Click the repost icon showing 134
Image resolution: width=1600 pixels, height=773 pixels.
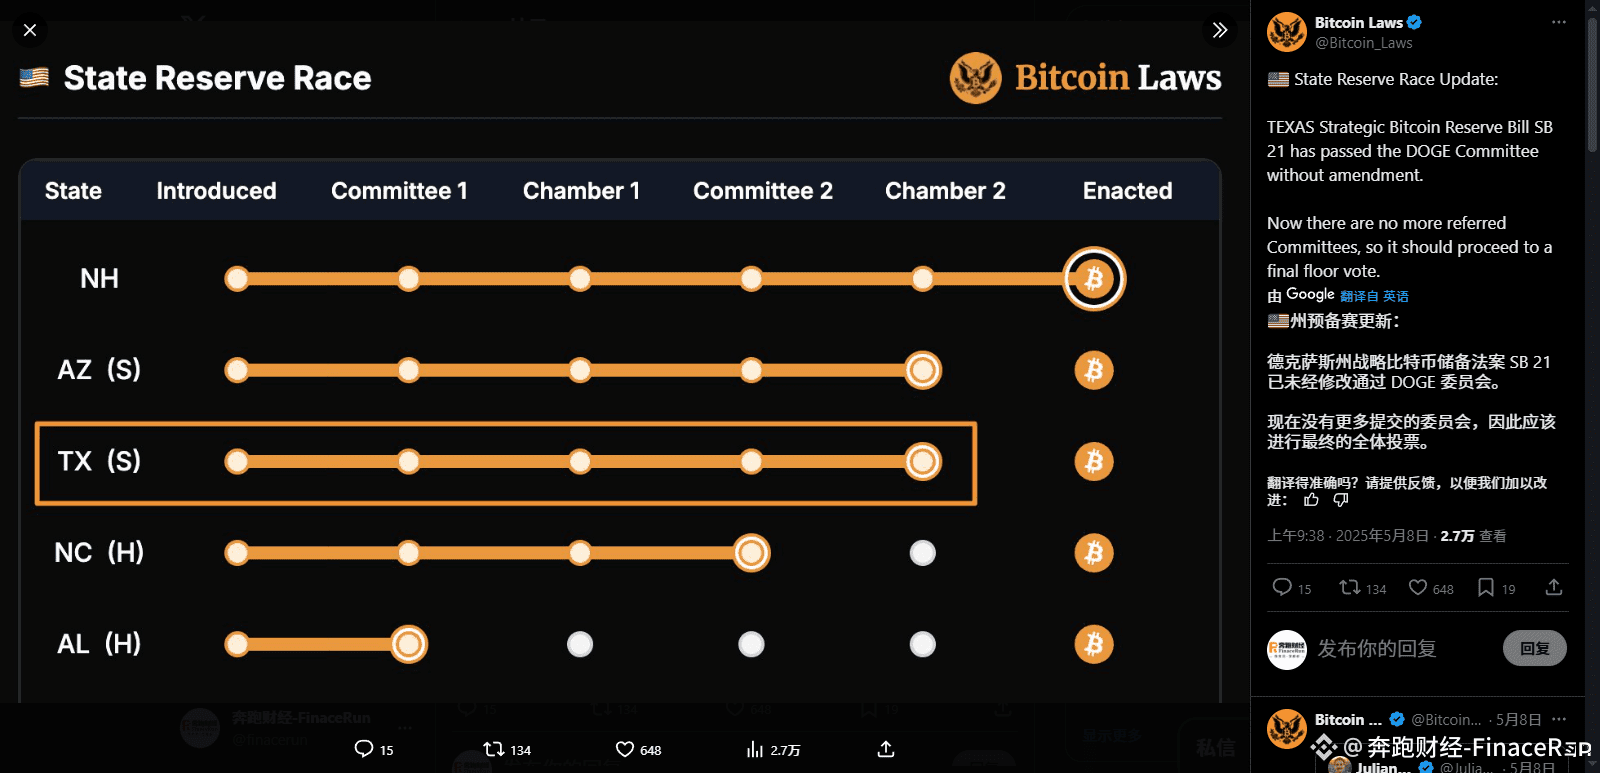(x=1352, y=588)
